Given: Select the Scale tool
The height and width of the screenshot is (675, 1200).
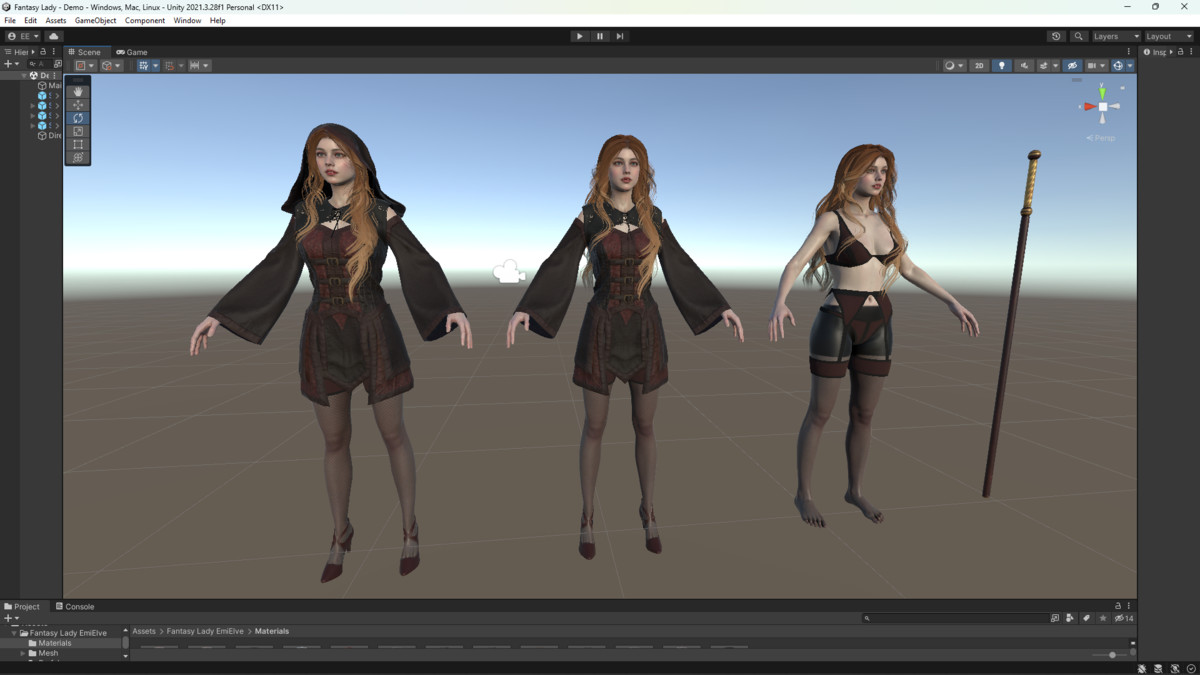Looking at the screenshot, I should 78,131.
